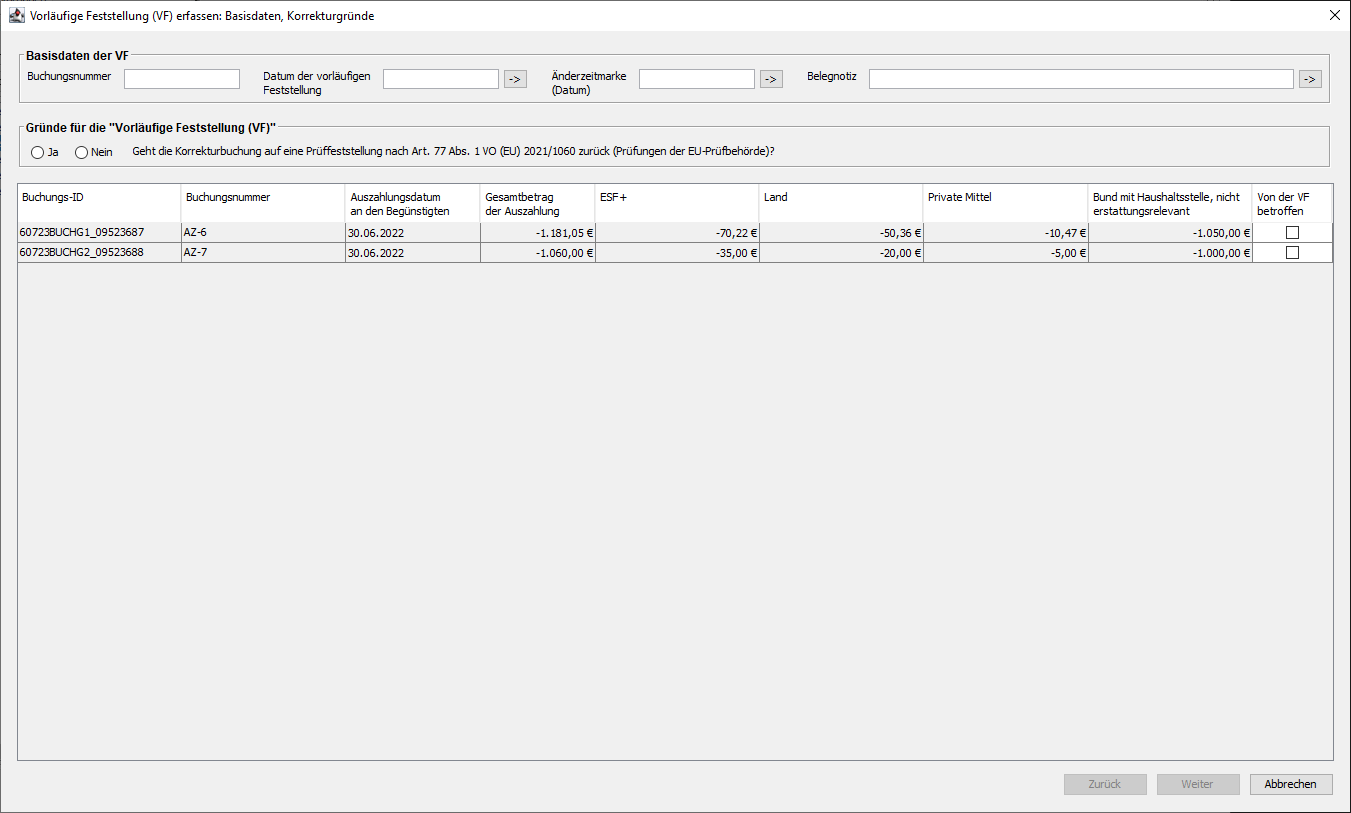Click the -35,00 € ESF+ cell
The width and height of the screenshot is (1351, 813).
677,253
